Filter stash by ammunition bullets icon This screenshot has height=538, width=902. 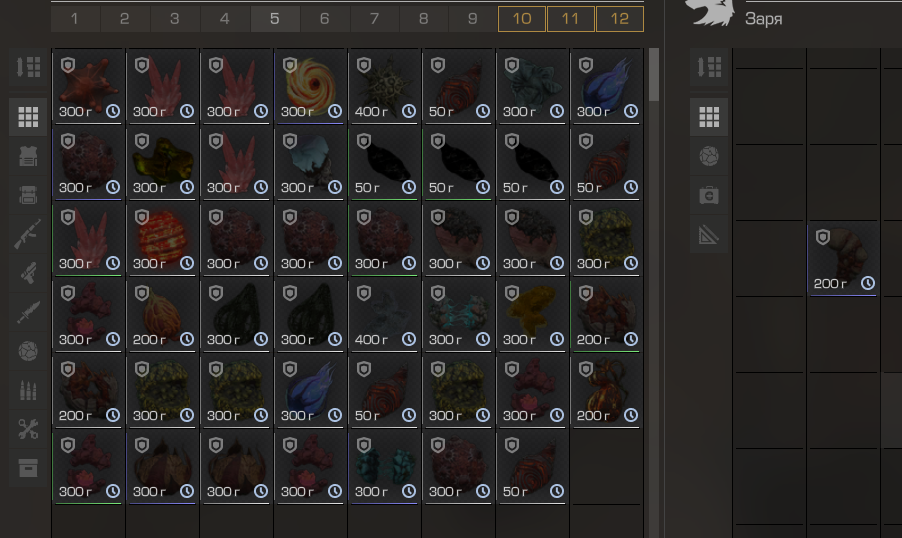pos(28,390)
